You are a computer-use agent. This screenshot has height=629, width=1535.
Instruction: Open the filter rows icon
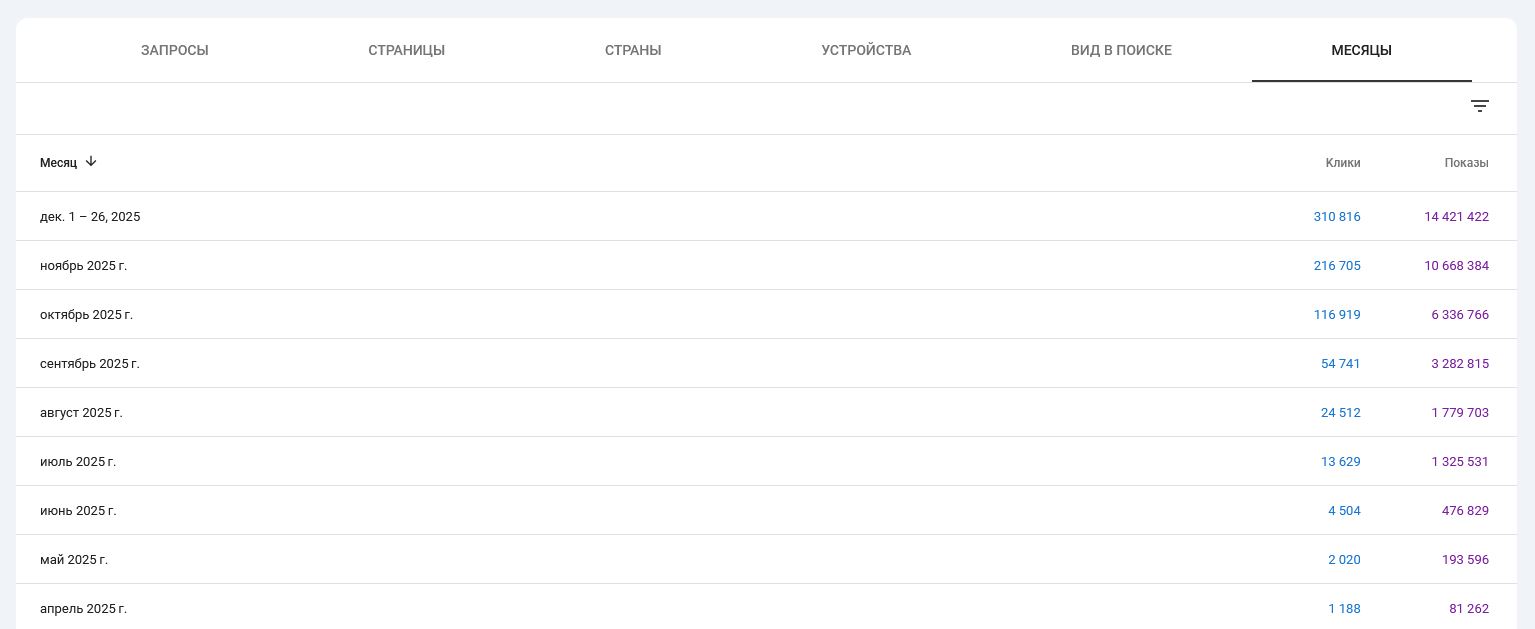[1480, 106]
